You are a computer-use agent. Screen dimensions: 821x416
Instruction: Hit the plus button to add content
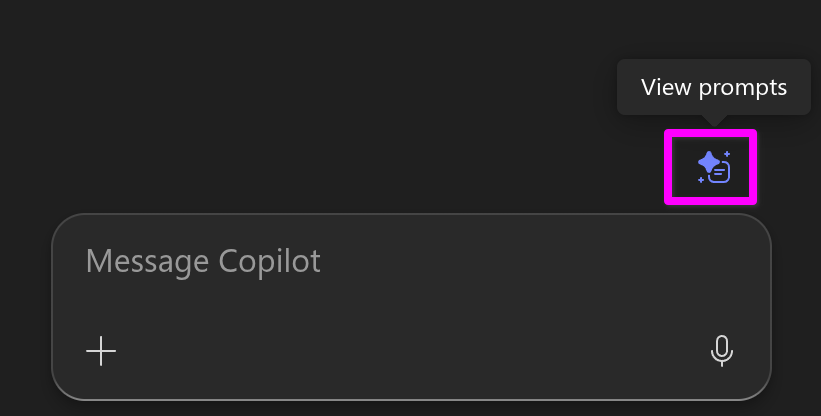101,351
